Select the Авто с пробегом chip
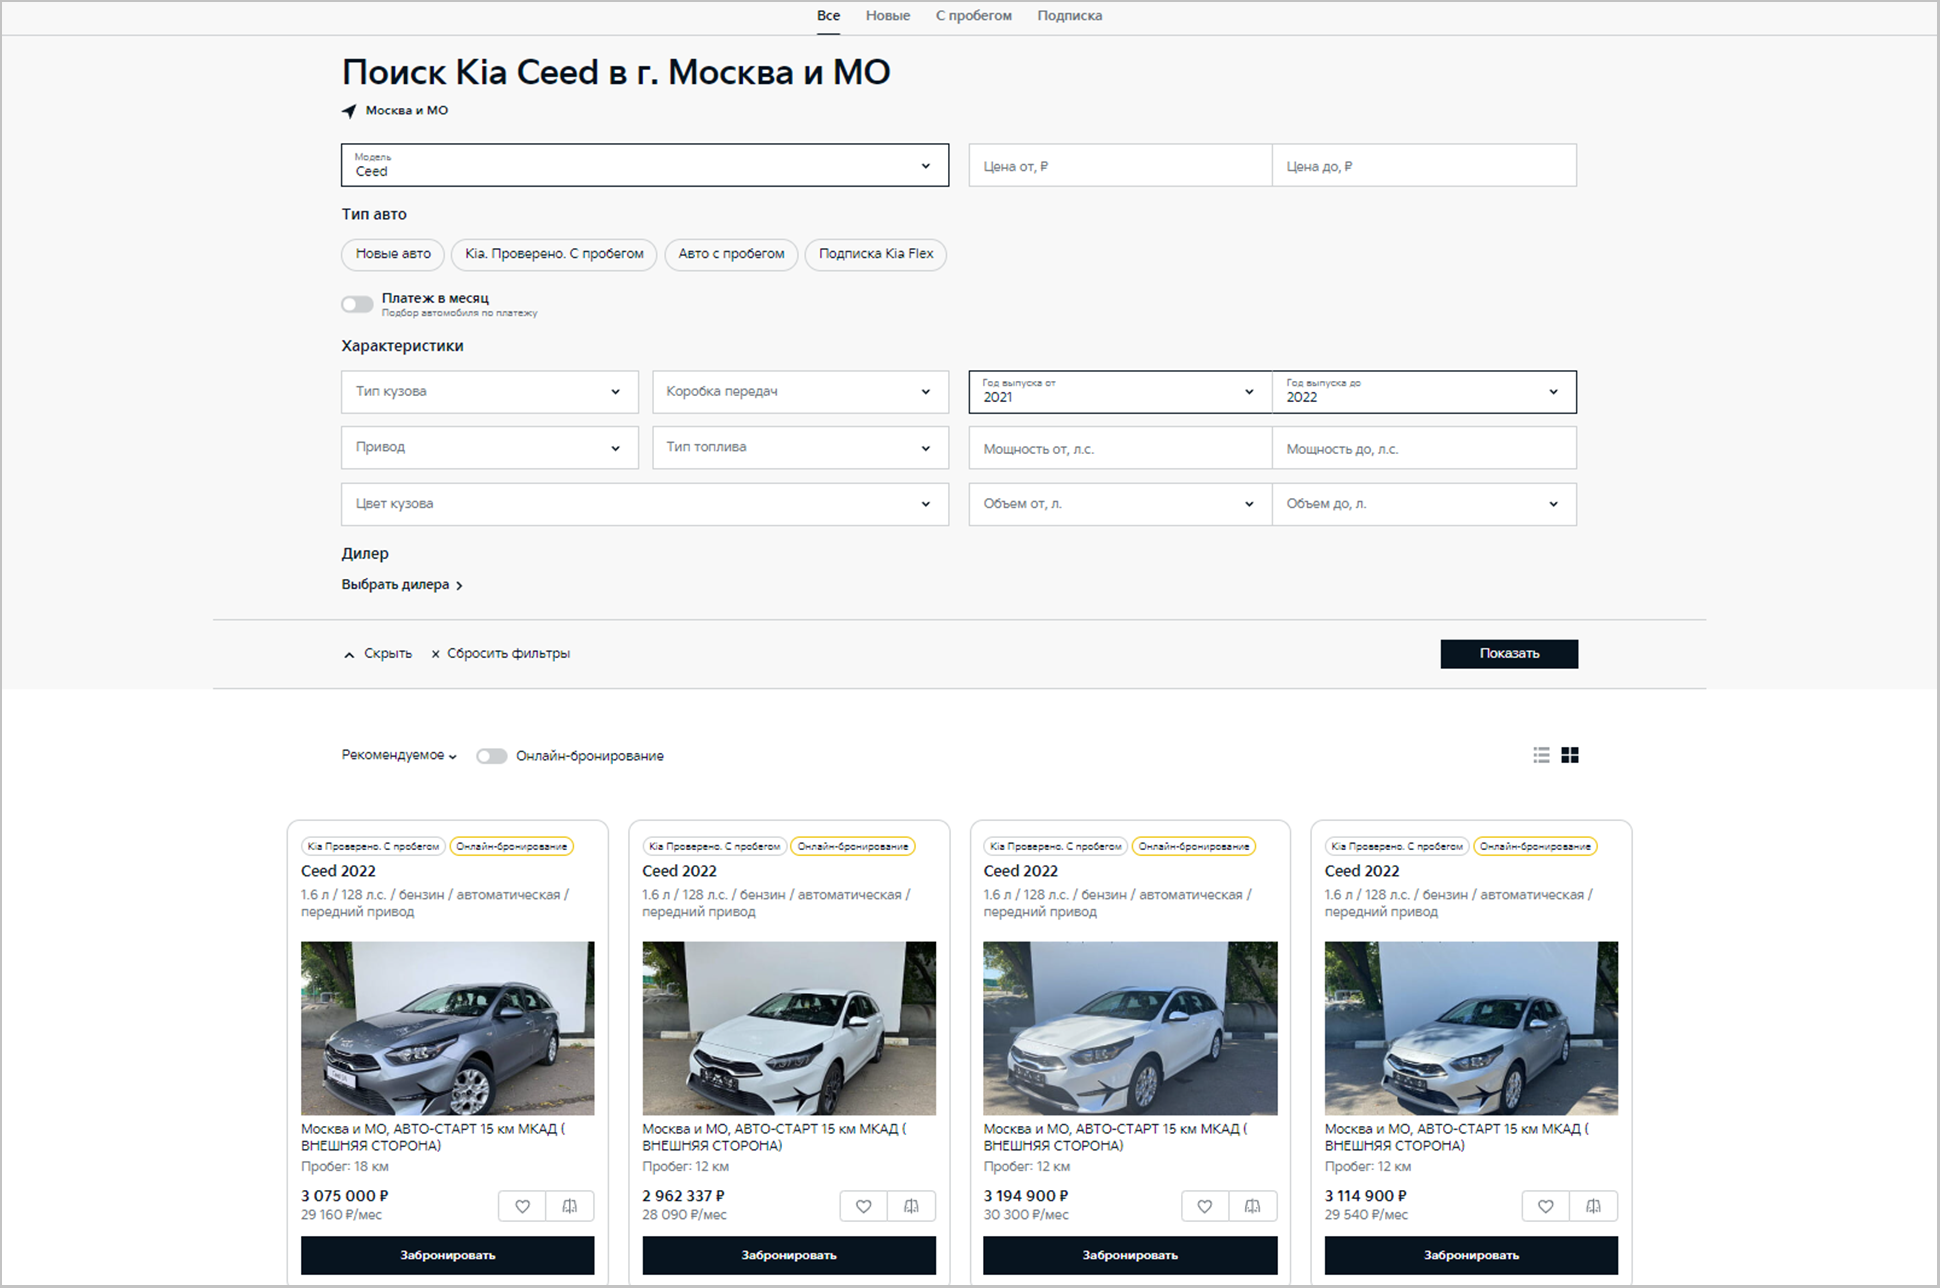Image resolution: width=1940 pixels, height=1288 pixels. 731,254
